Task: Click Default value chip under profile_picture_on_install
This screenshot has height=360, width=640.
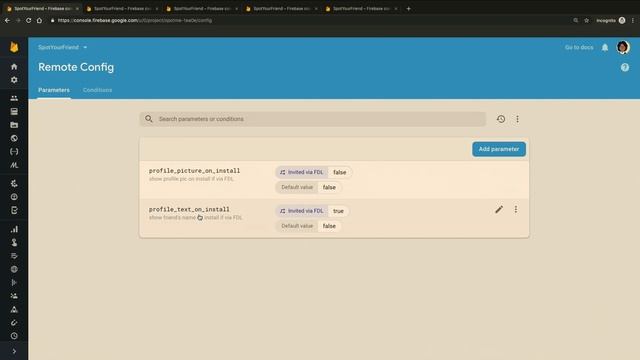Action: pyautogui.click(x=297, y=187)
